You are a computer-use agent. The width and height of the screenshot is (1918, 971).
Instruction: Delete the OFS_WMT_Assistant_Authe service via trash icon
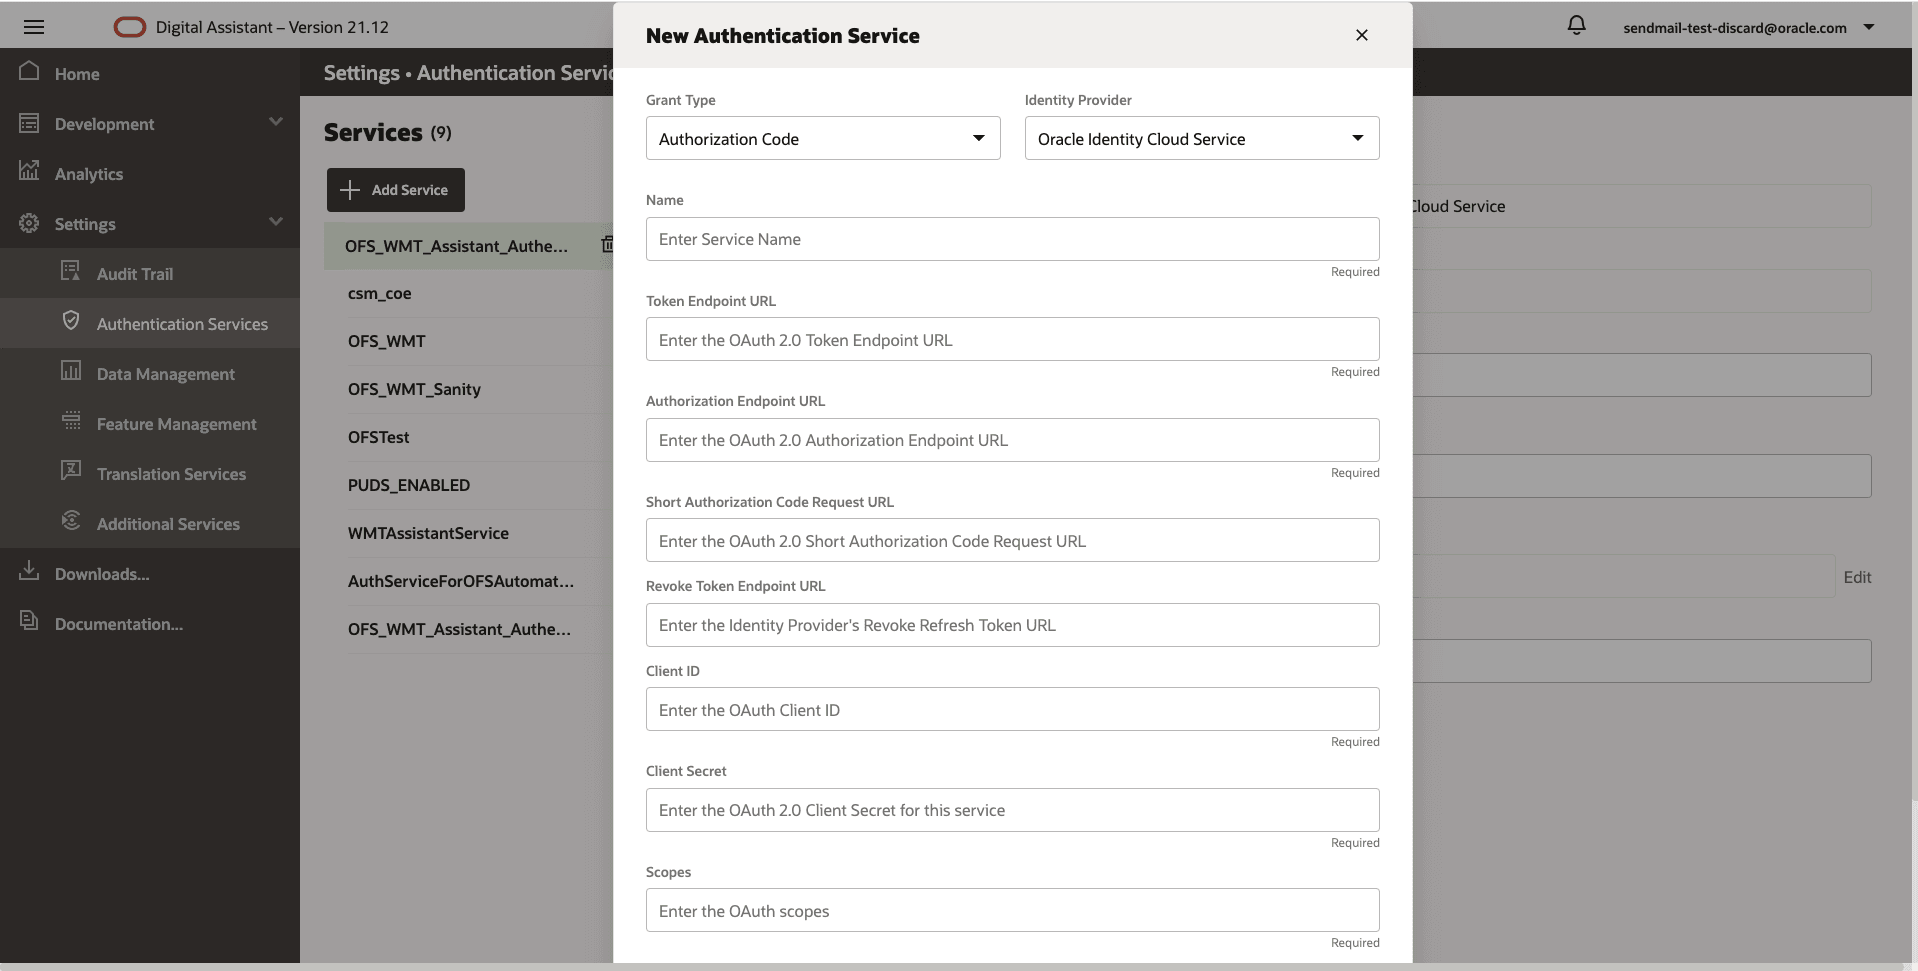[608, 245]
